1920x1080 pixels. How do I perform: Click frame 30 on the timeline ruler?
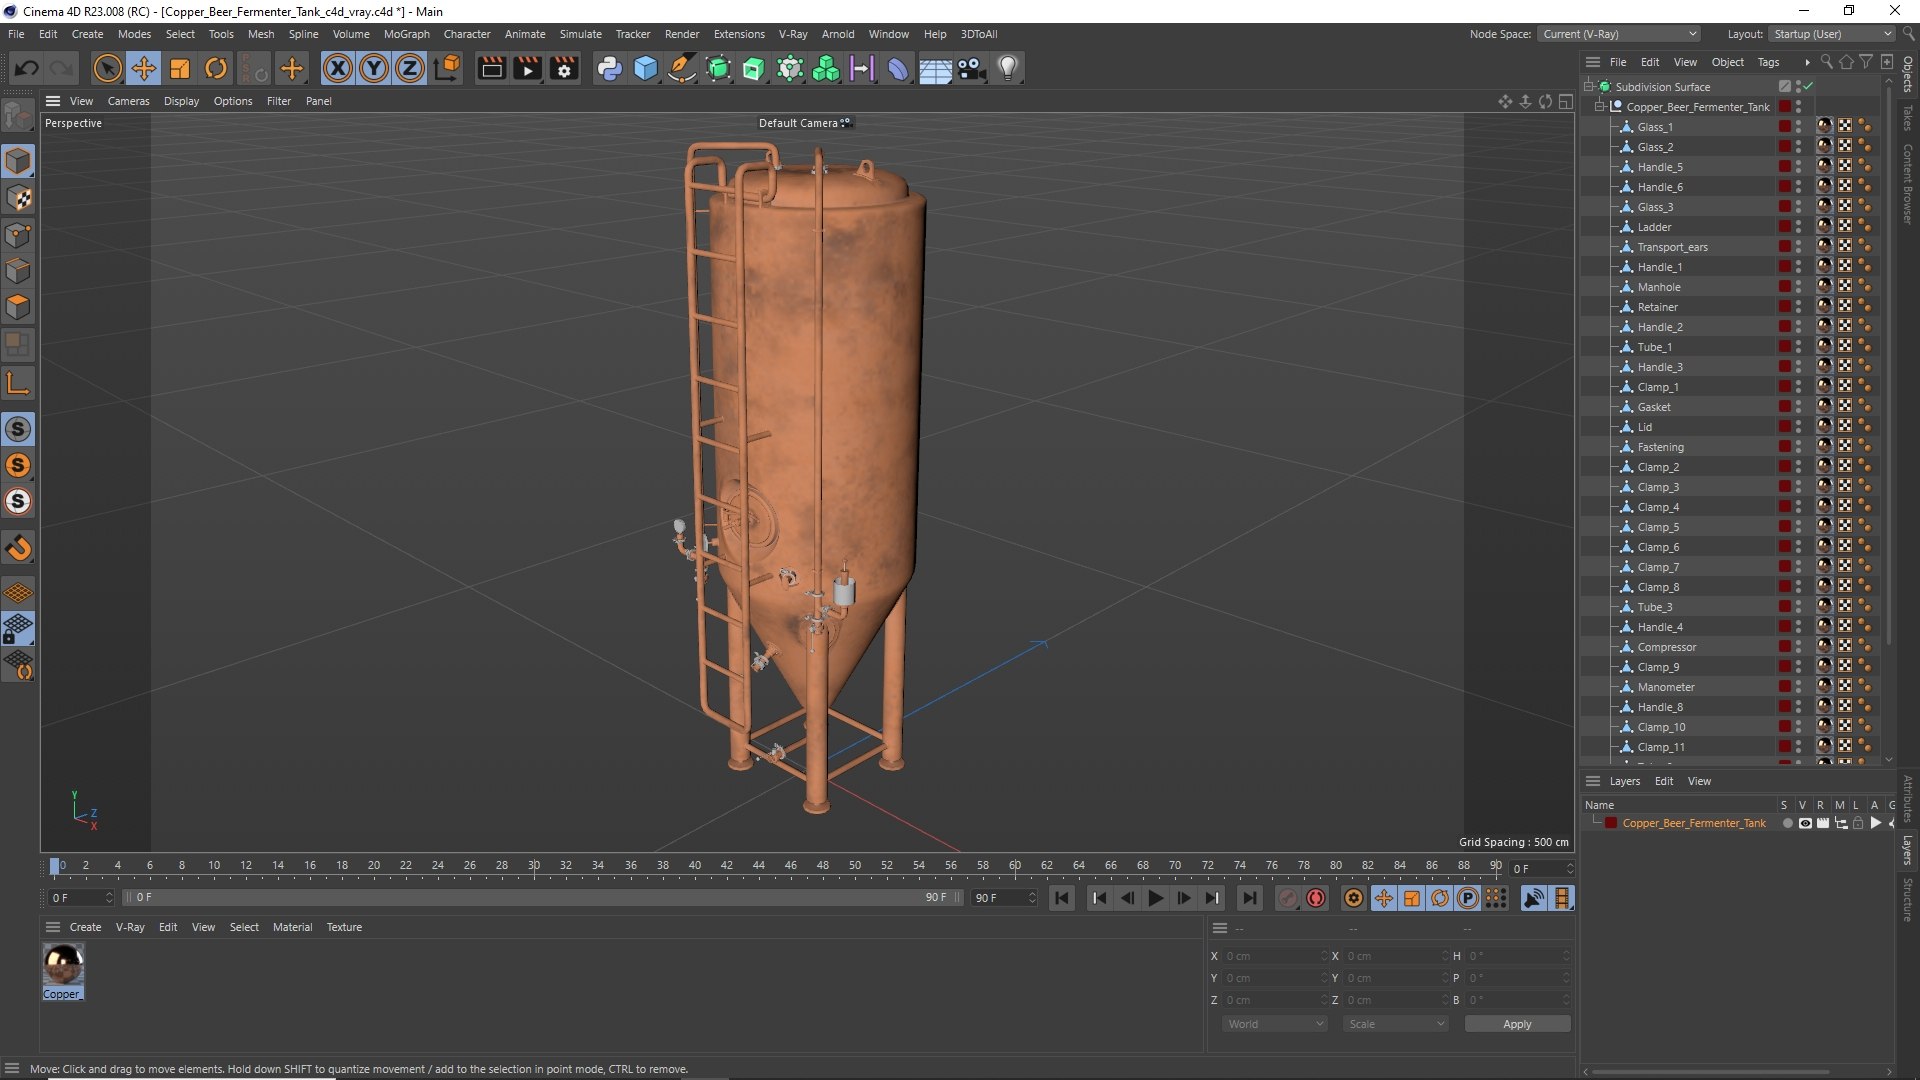click(x=534, y=866)
